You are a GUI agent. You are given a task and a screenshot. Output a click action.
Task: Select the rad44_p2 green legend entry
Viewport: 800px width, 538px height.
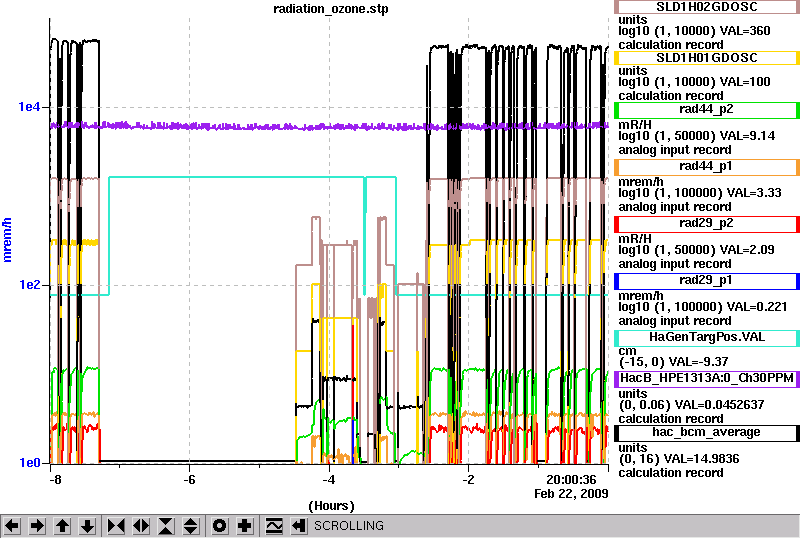(x=707, y=110)
